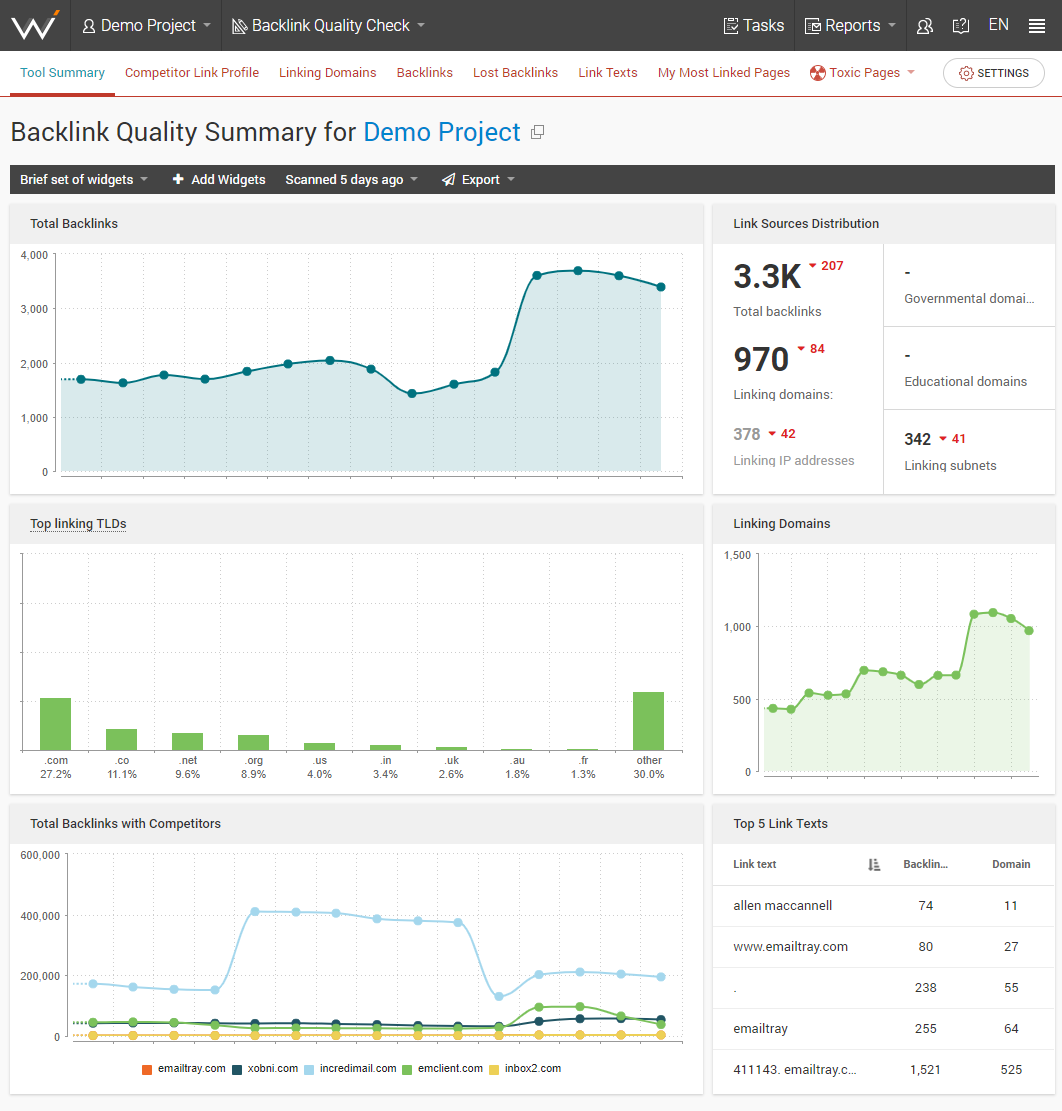Open project in new window icon
The width and height of the screenshot is (1062, 1111).
[538, 132]
